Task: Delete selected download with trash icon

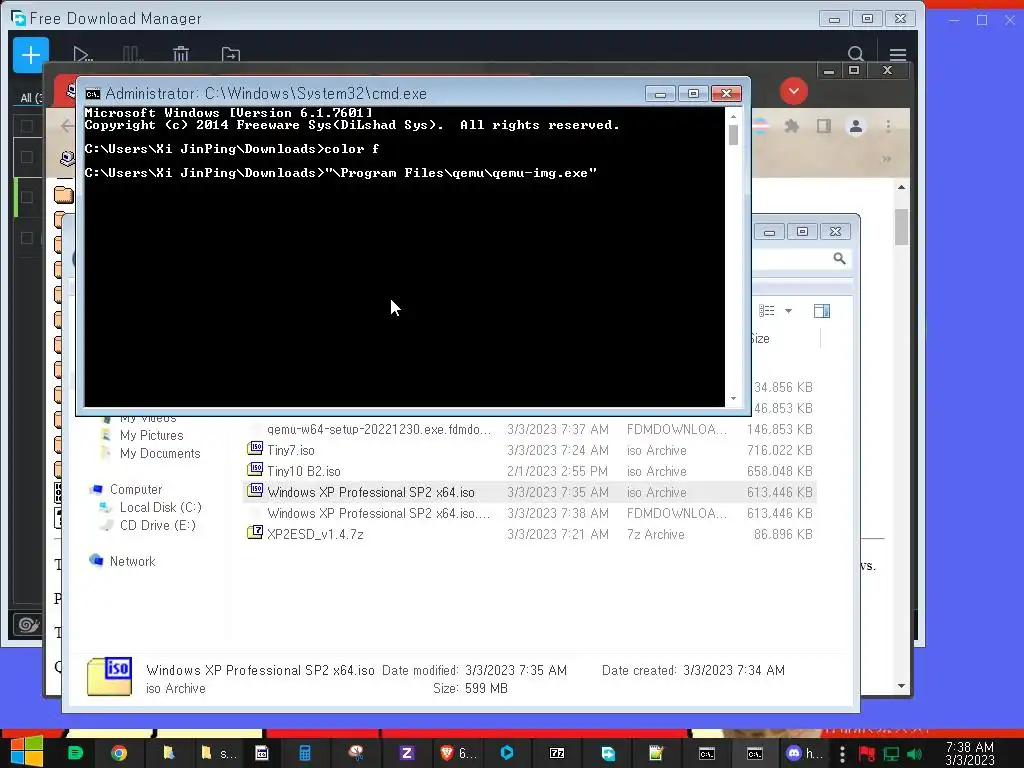Action: click(181, 54)
